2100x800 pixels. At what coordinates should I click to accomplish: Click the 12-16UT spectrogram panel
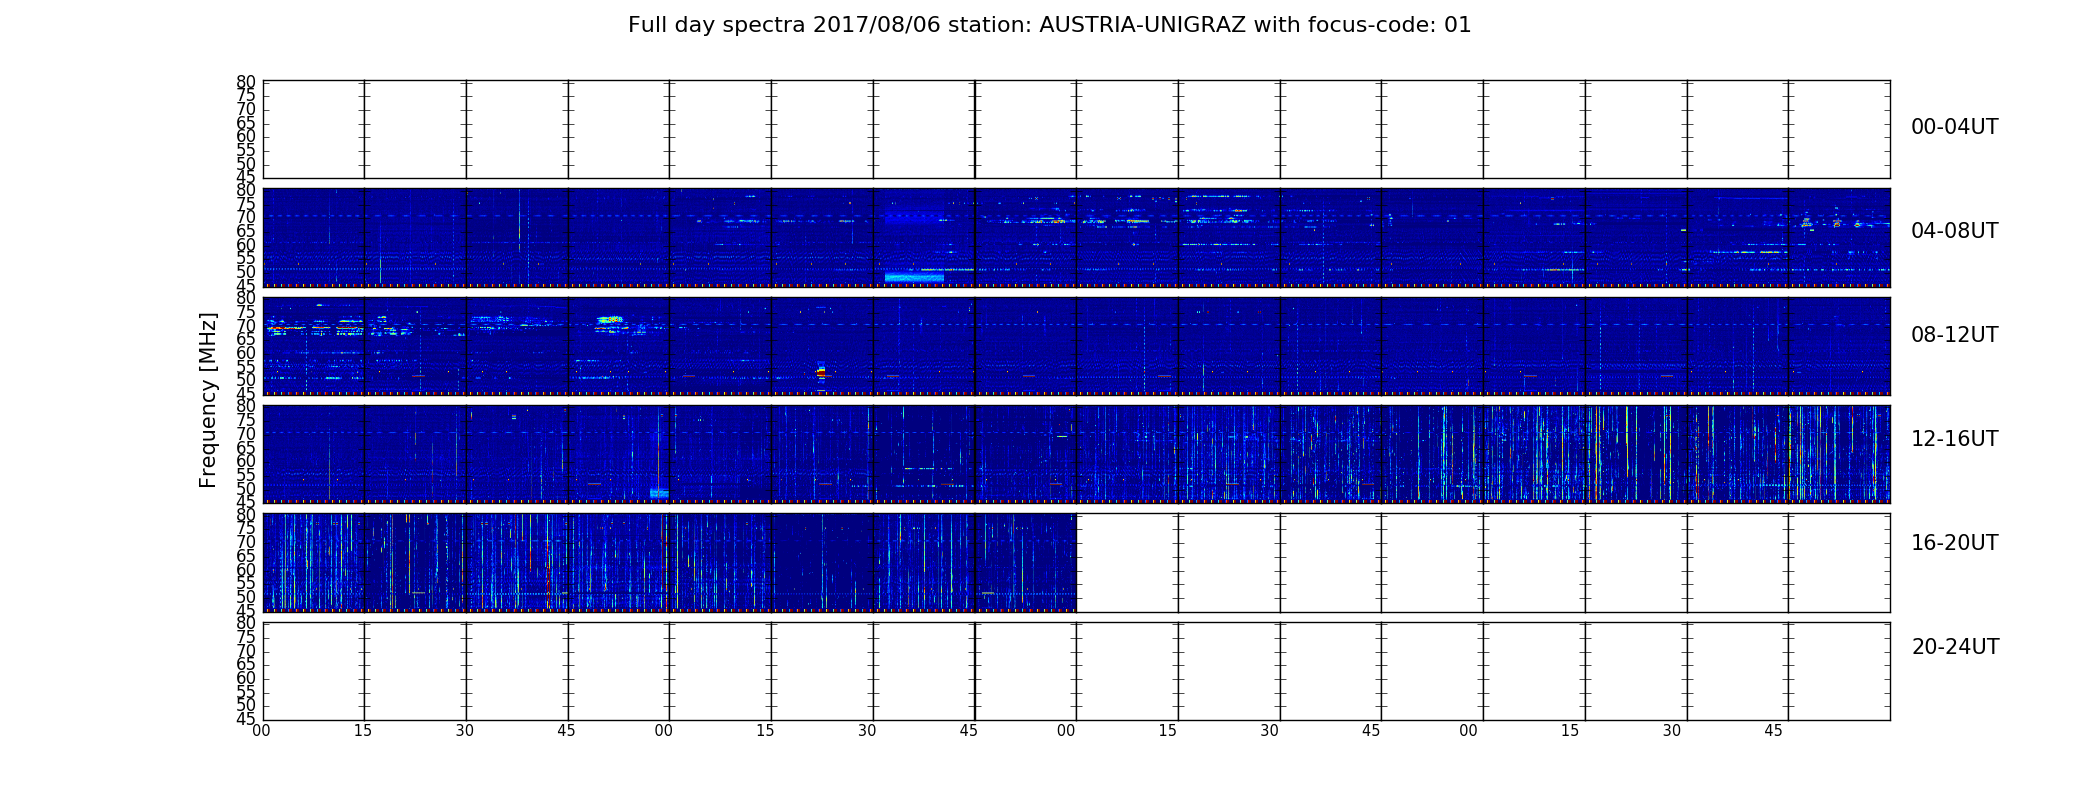tap(1076, 454)
